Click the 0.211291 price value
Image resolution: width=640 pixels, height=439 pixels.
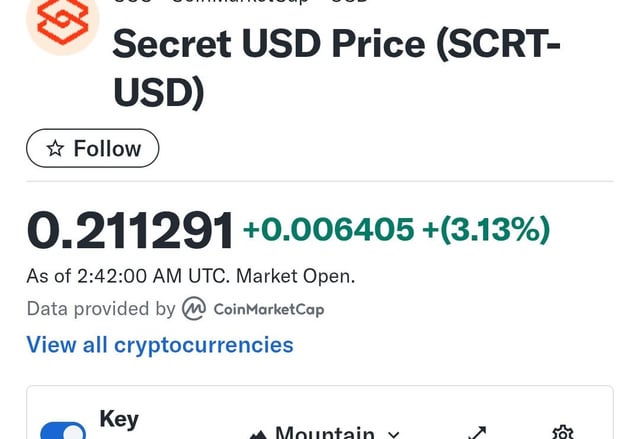click(x=130, y=231)
